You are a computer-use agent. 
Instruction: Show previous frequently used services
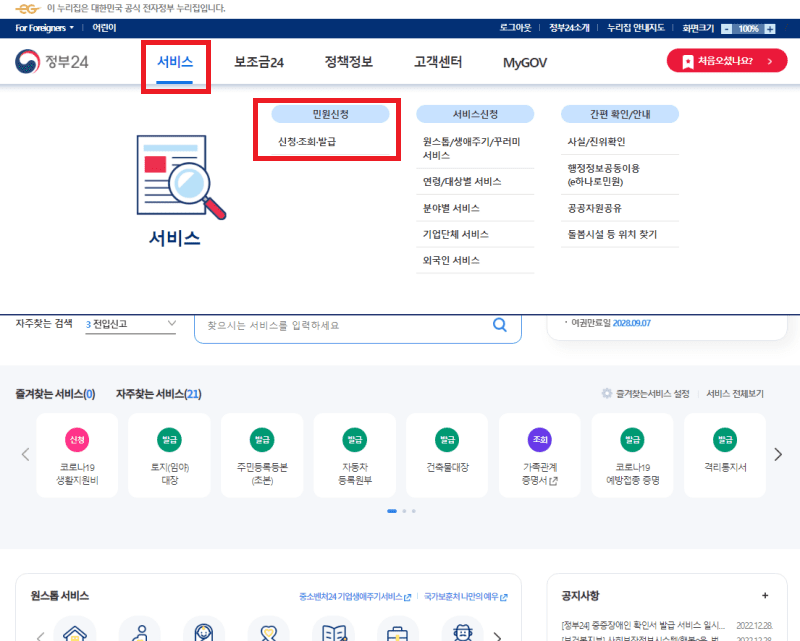coord(25,454)
